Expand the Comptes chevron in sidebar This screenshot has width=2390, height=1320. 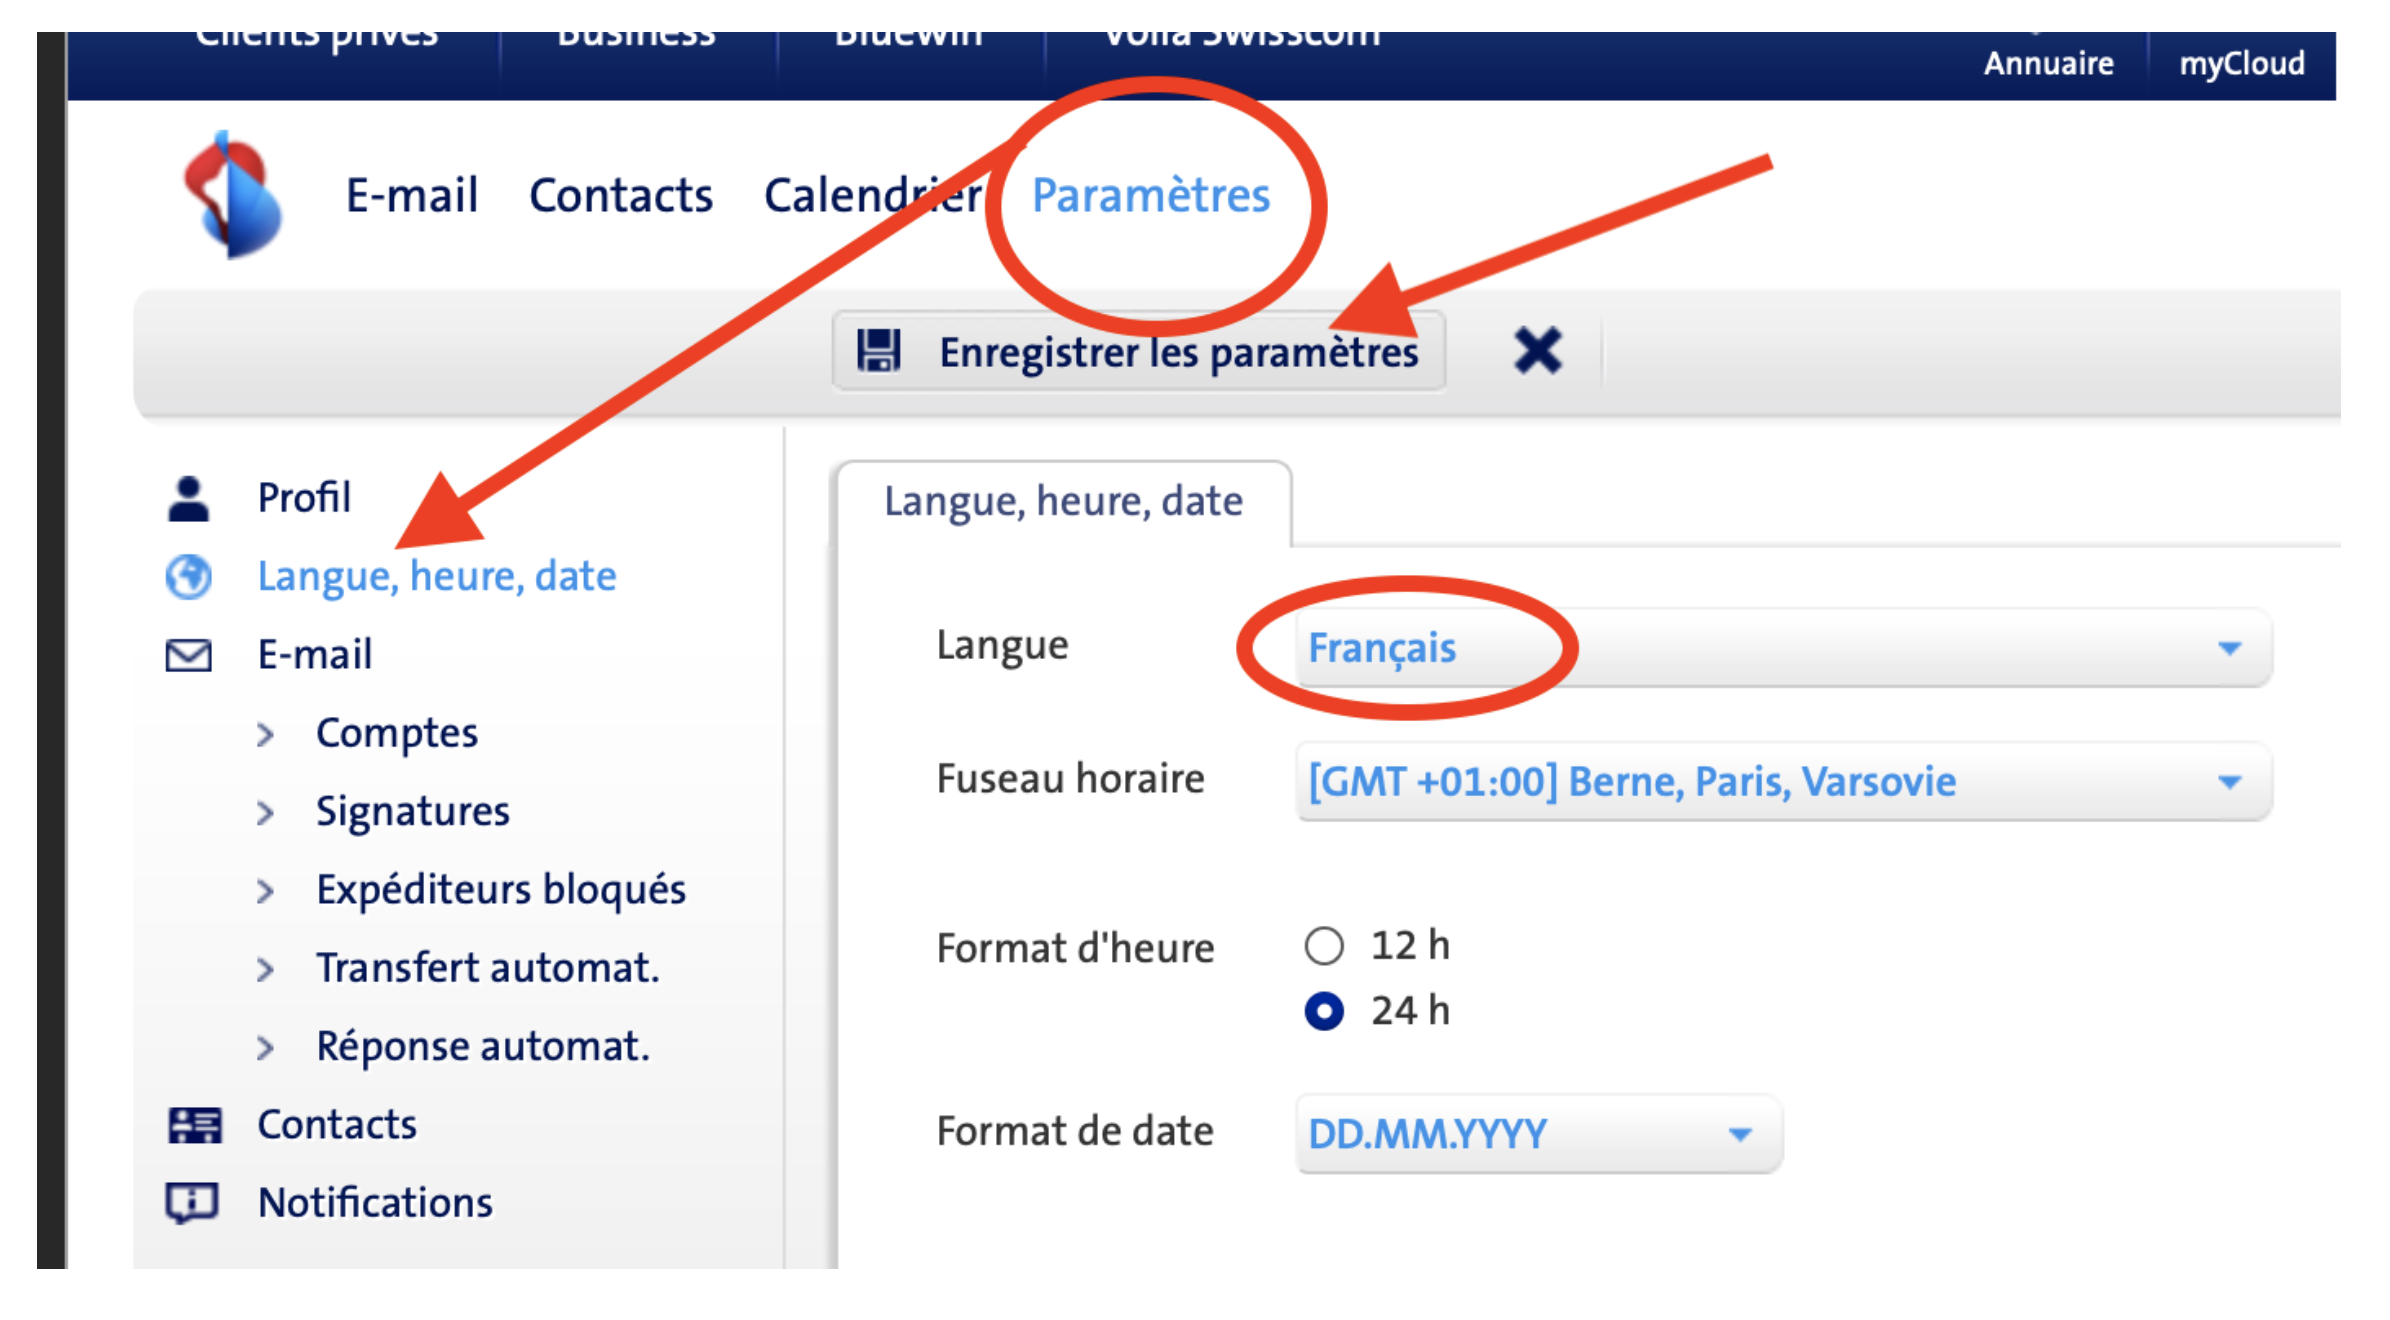265,735
